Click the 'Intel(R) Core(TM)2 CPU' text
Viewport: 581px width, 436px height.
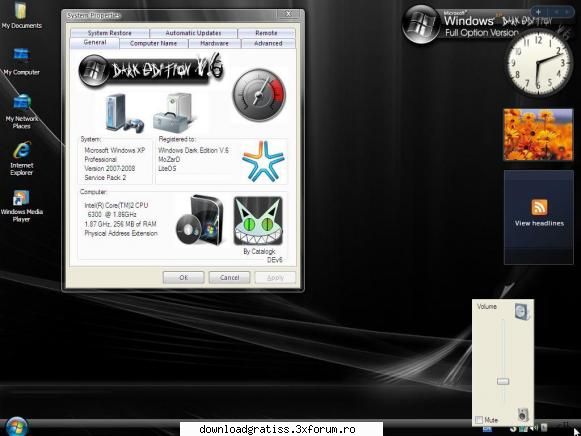coord(116,205)
